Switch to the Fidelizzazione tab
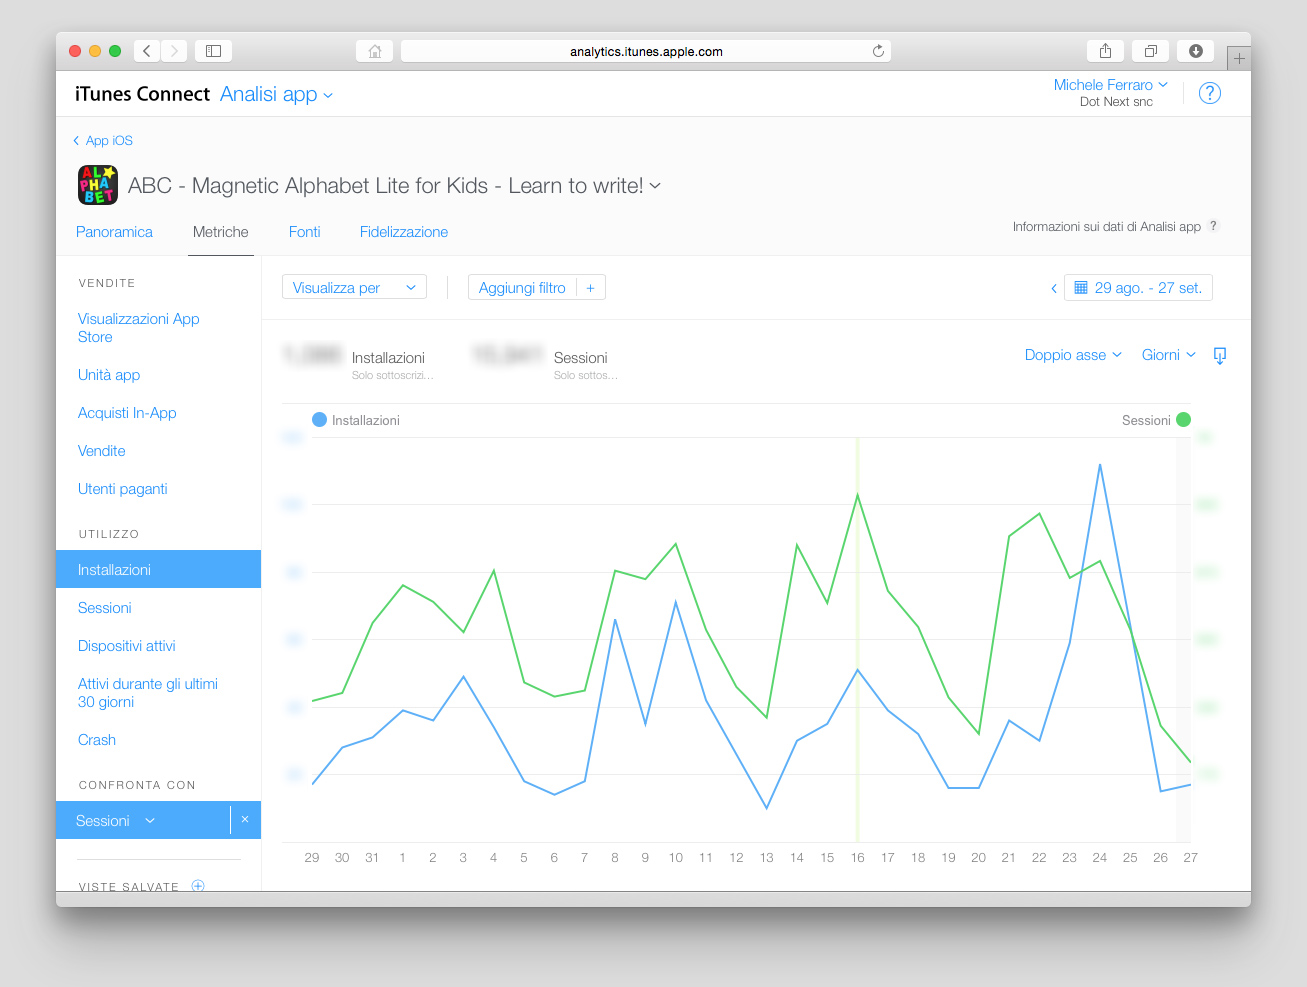This screenshot has width=1307, height=987. pyautogui.click(x=404, y=232)
